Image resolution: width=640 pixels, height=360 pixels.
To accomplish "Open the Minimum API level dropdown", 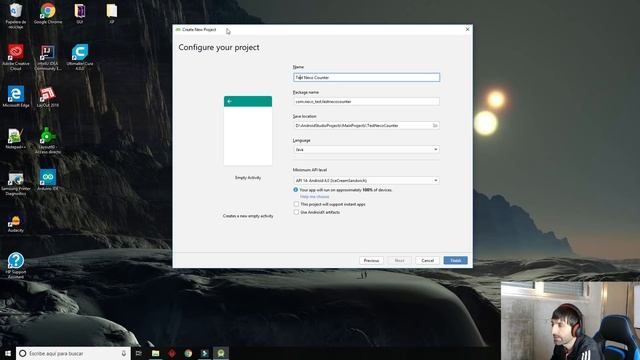I will (366, 180).
